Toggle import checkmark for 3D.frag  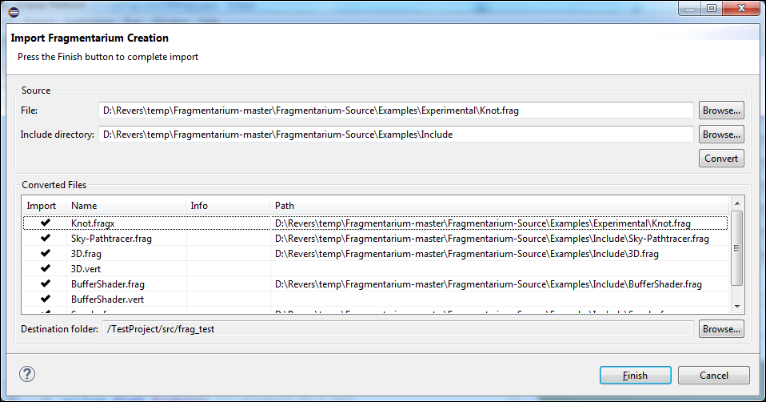pos(45,254)
